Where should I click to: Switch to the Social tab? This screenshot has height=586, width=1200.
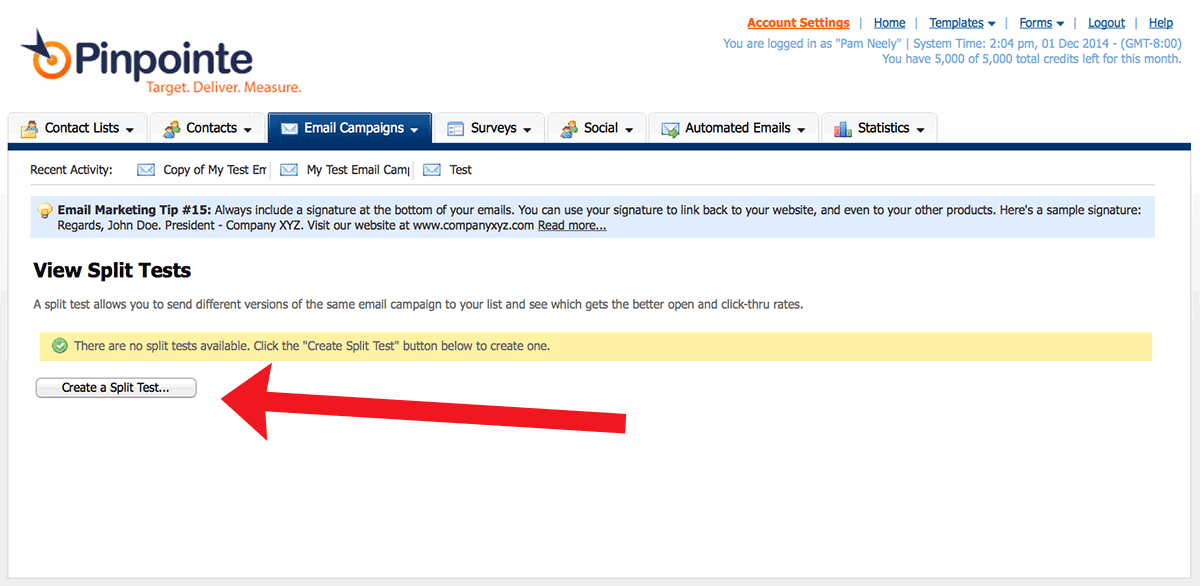pyautogui.click(x=597, y=128)
